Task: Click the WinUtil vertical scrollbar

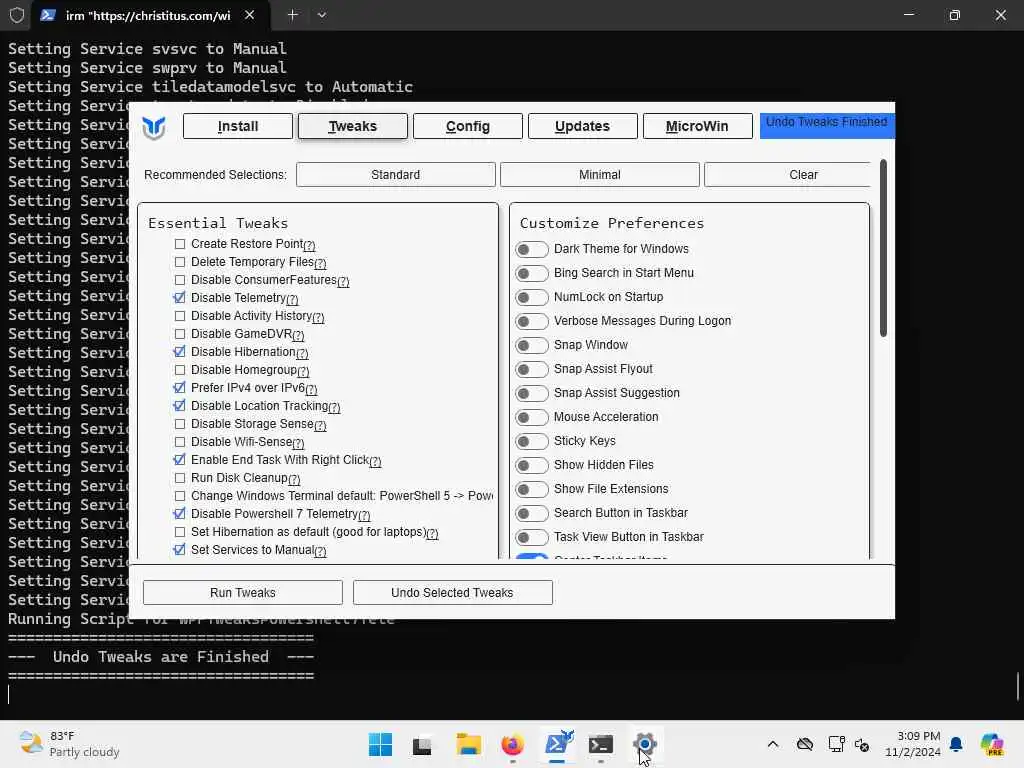Action: pos(883,248)
